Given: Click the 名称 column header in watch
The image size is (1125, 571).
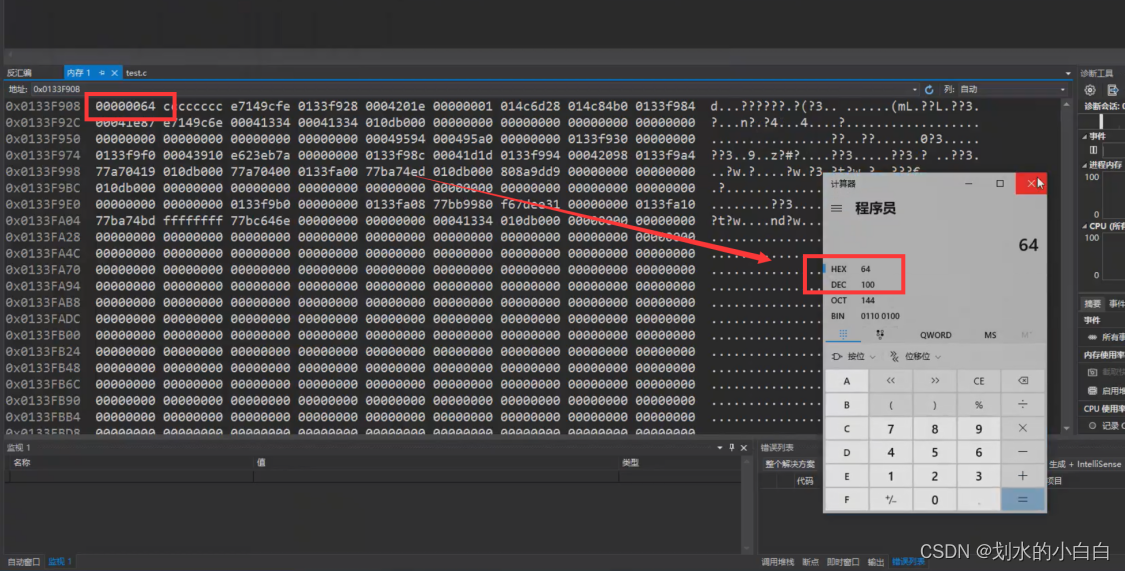Looking at the screenshot, I should click(x=129, y=463).
